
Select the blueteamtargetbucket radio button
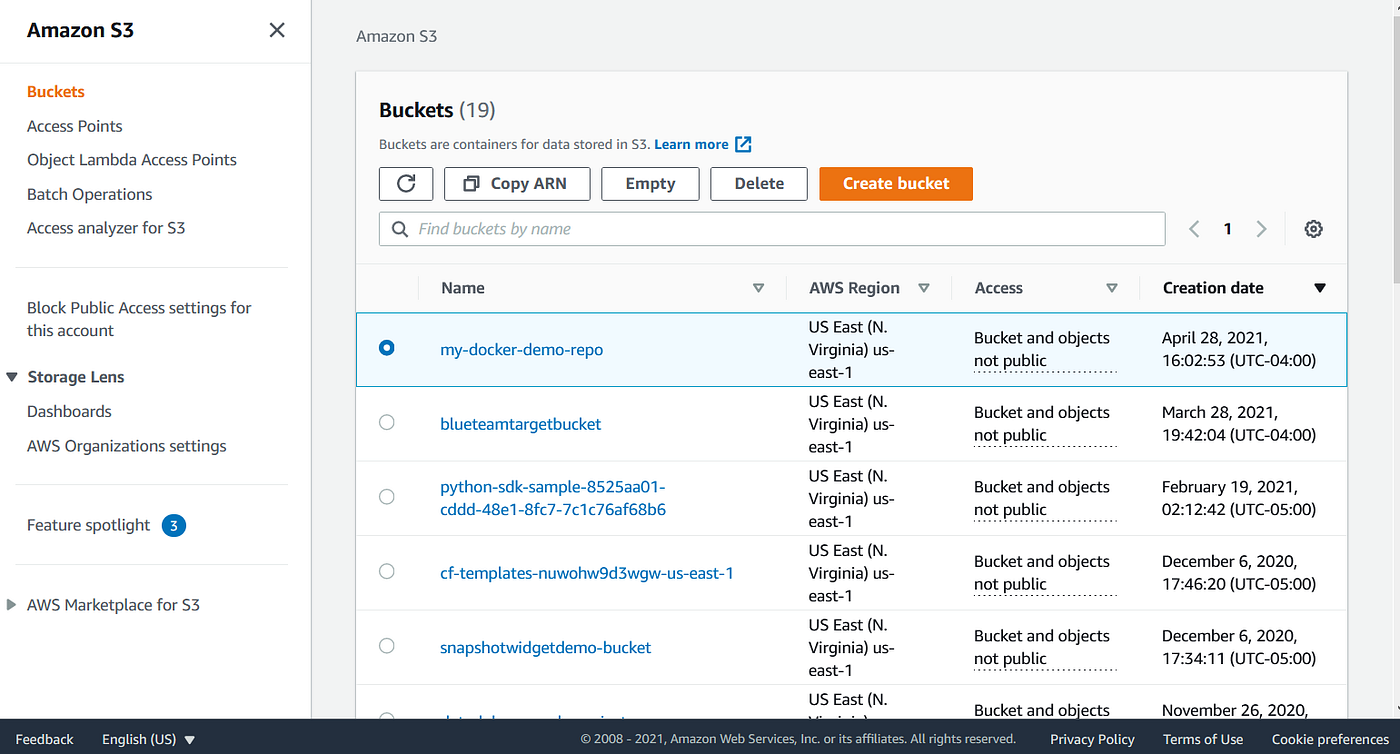pos(387,422)
